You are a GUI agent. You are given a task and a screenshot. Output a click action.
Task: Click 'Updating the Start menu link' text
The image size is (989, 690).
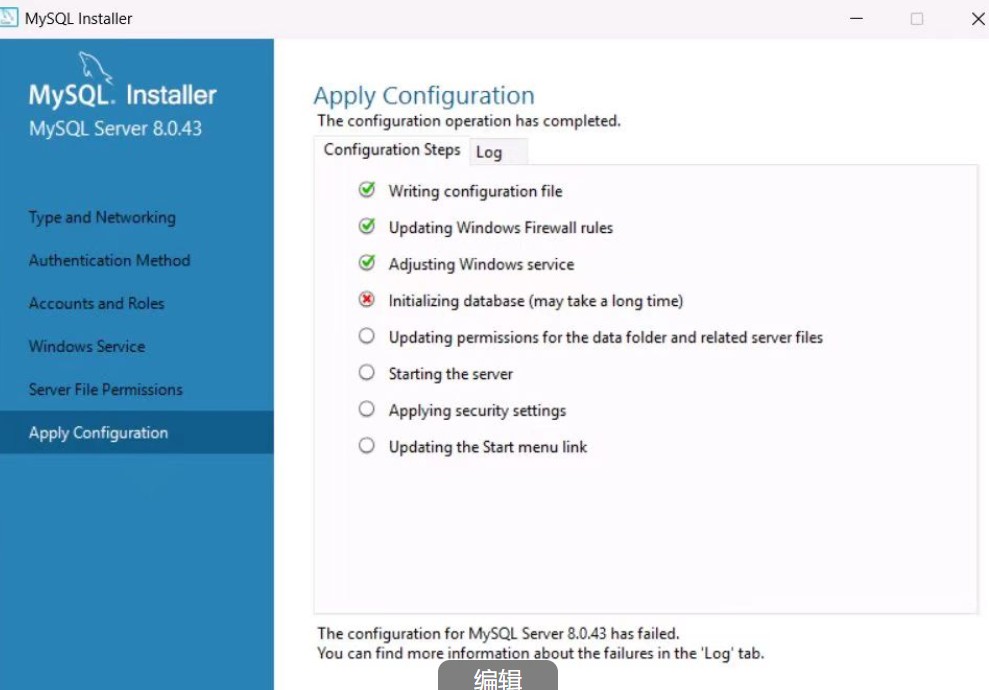[488, 447]
